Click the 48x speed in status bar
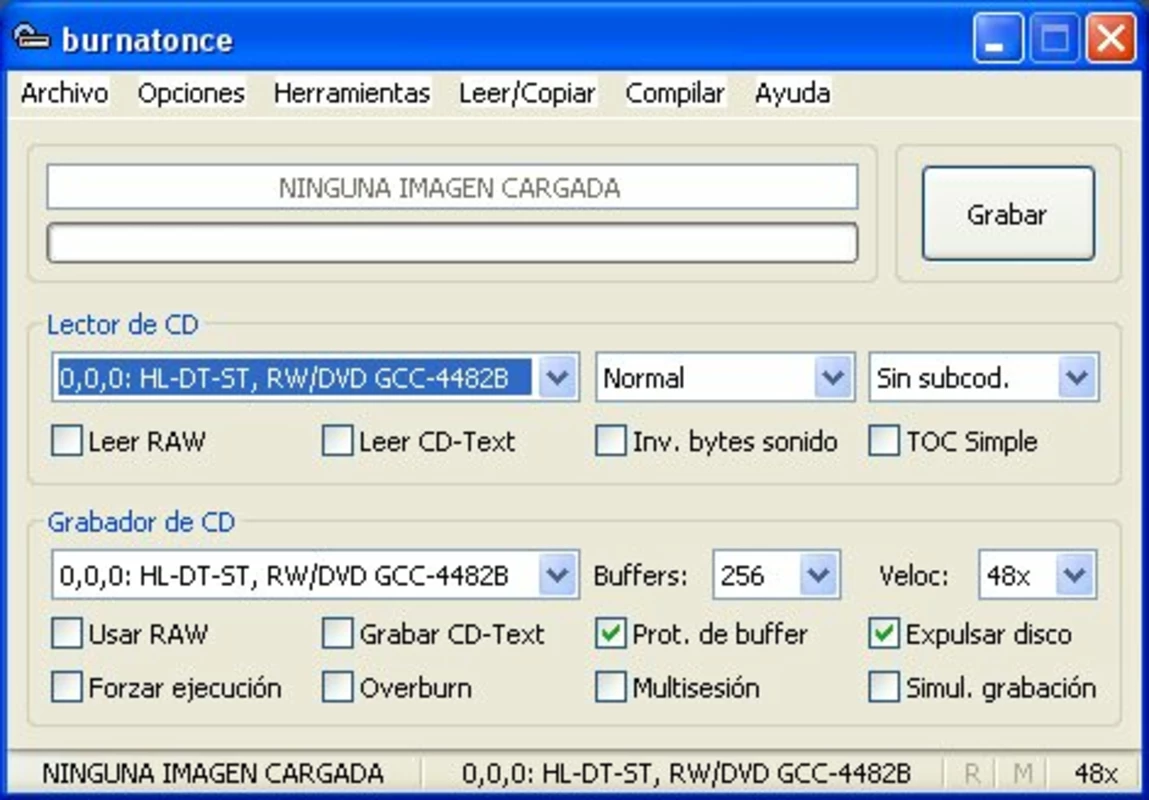 pos(1096,774)
